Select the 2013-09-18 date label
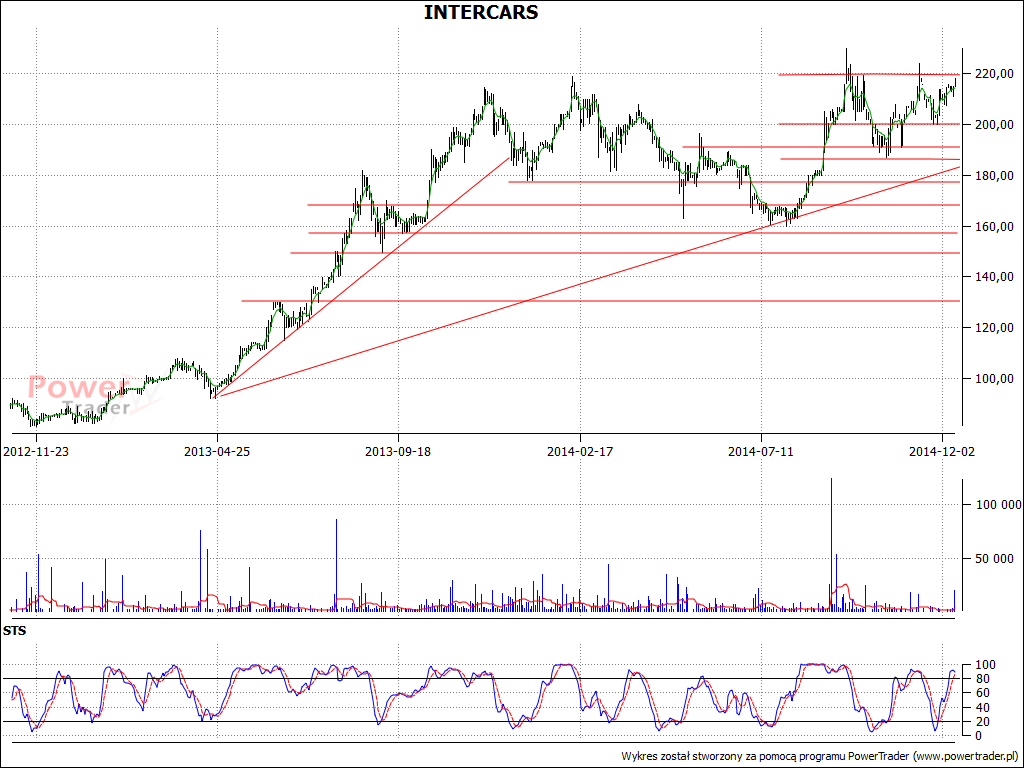 pyautogui.click(x=398, y=451)
